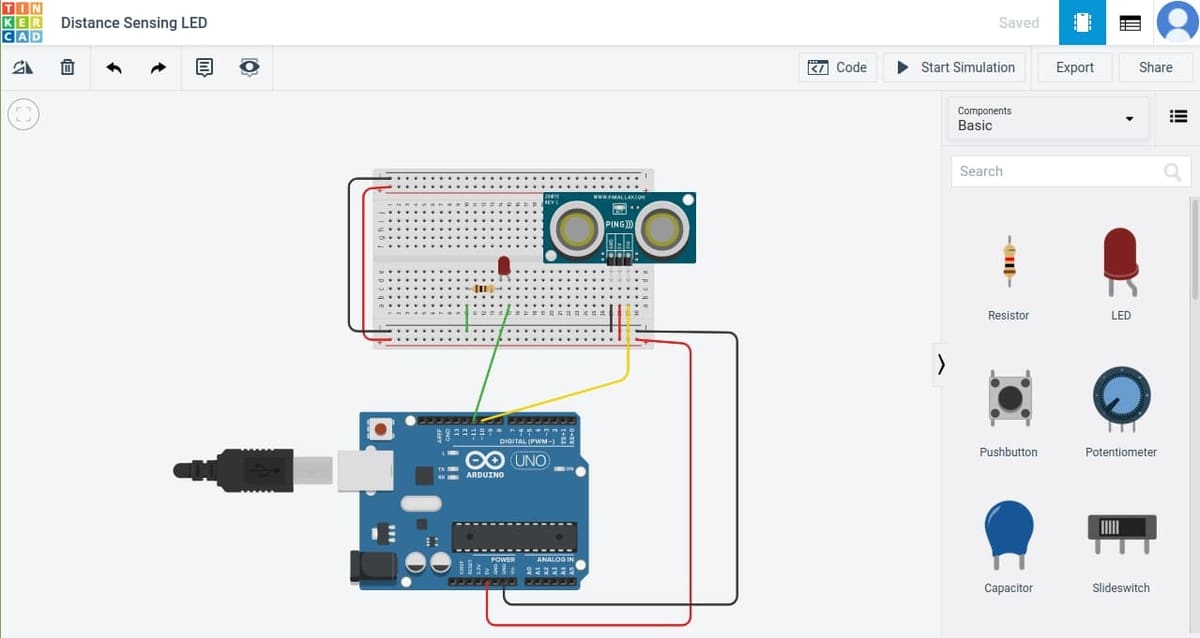Pick the Capacitor component

[x=1008, y=548]
